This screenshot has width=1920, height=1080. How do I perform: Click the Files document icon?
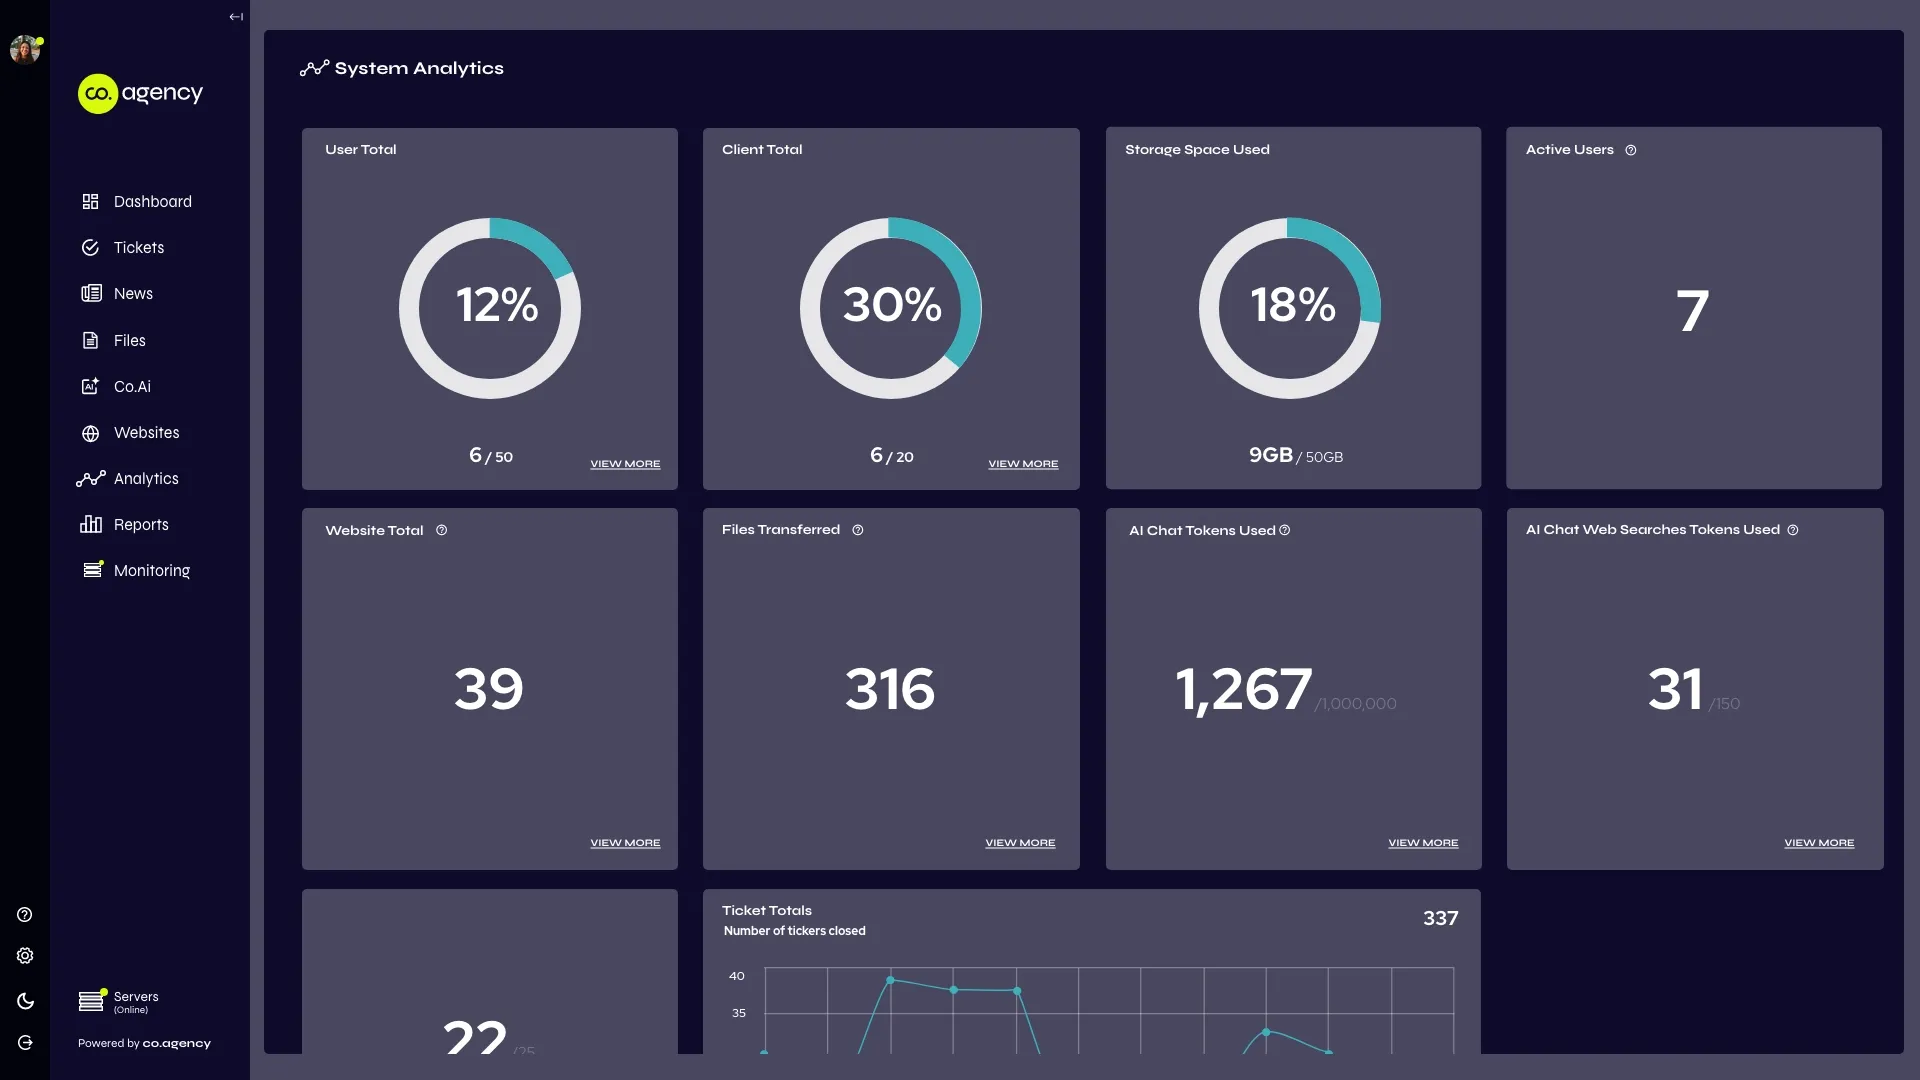(90, 340)
